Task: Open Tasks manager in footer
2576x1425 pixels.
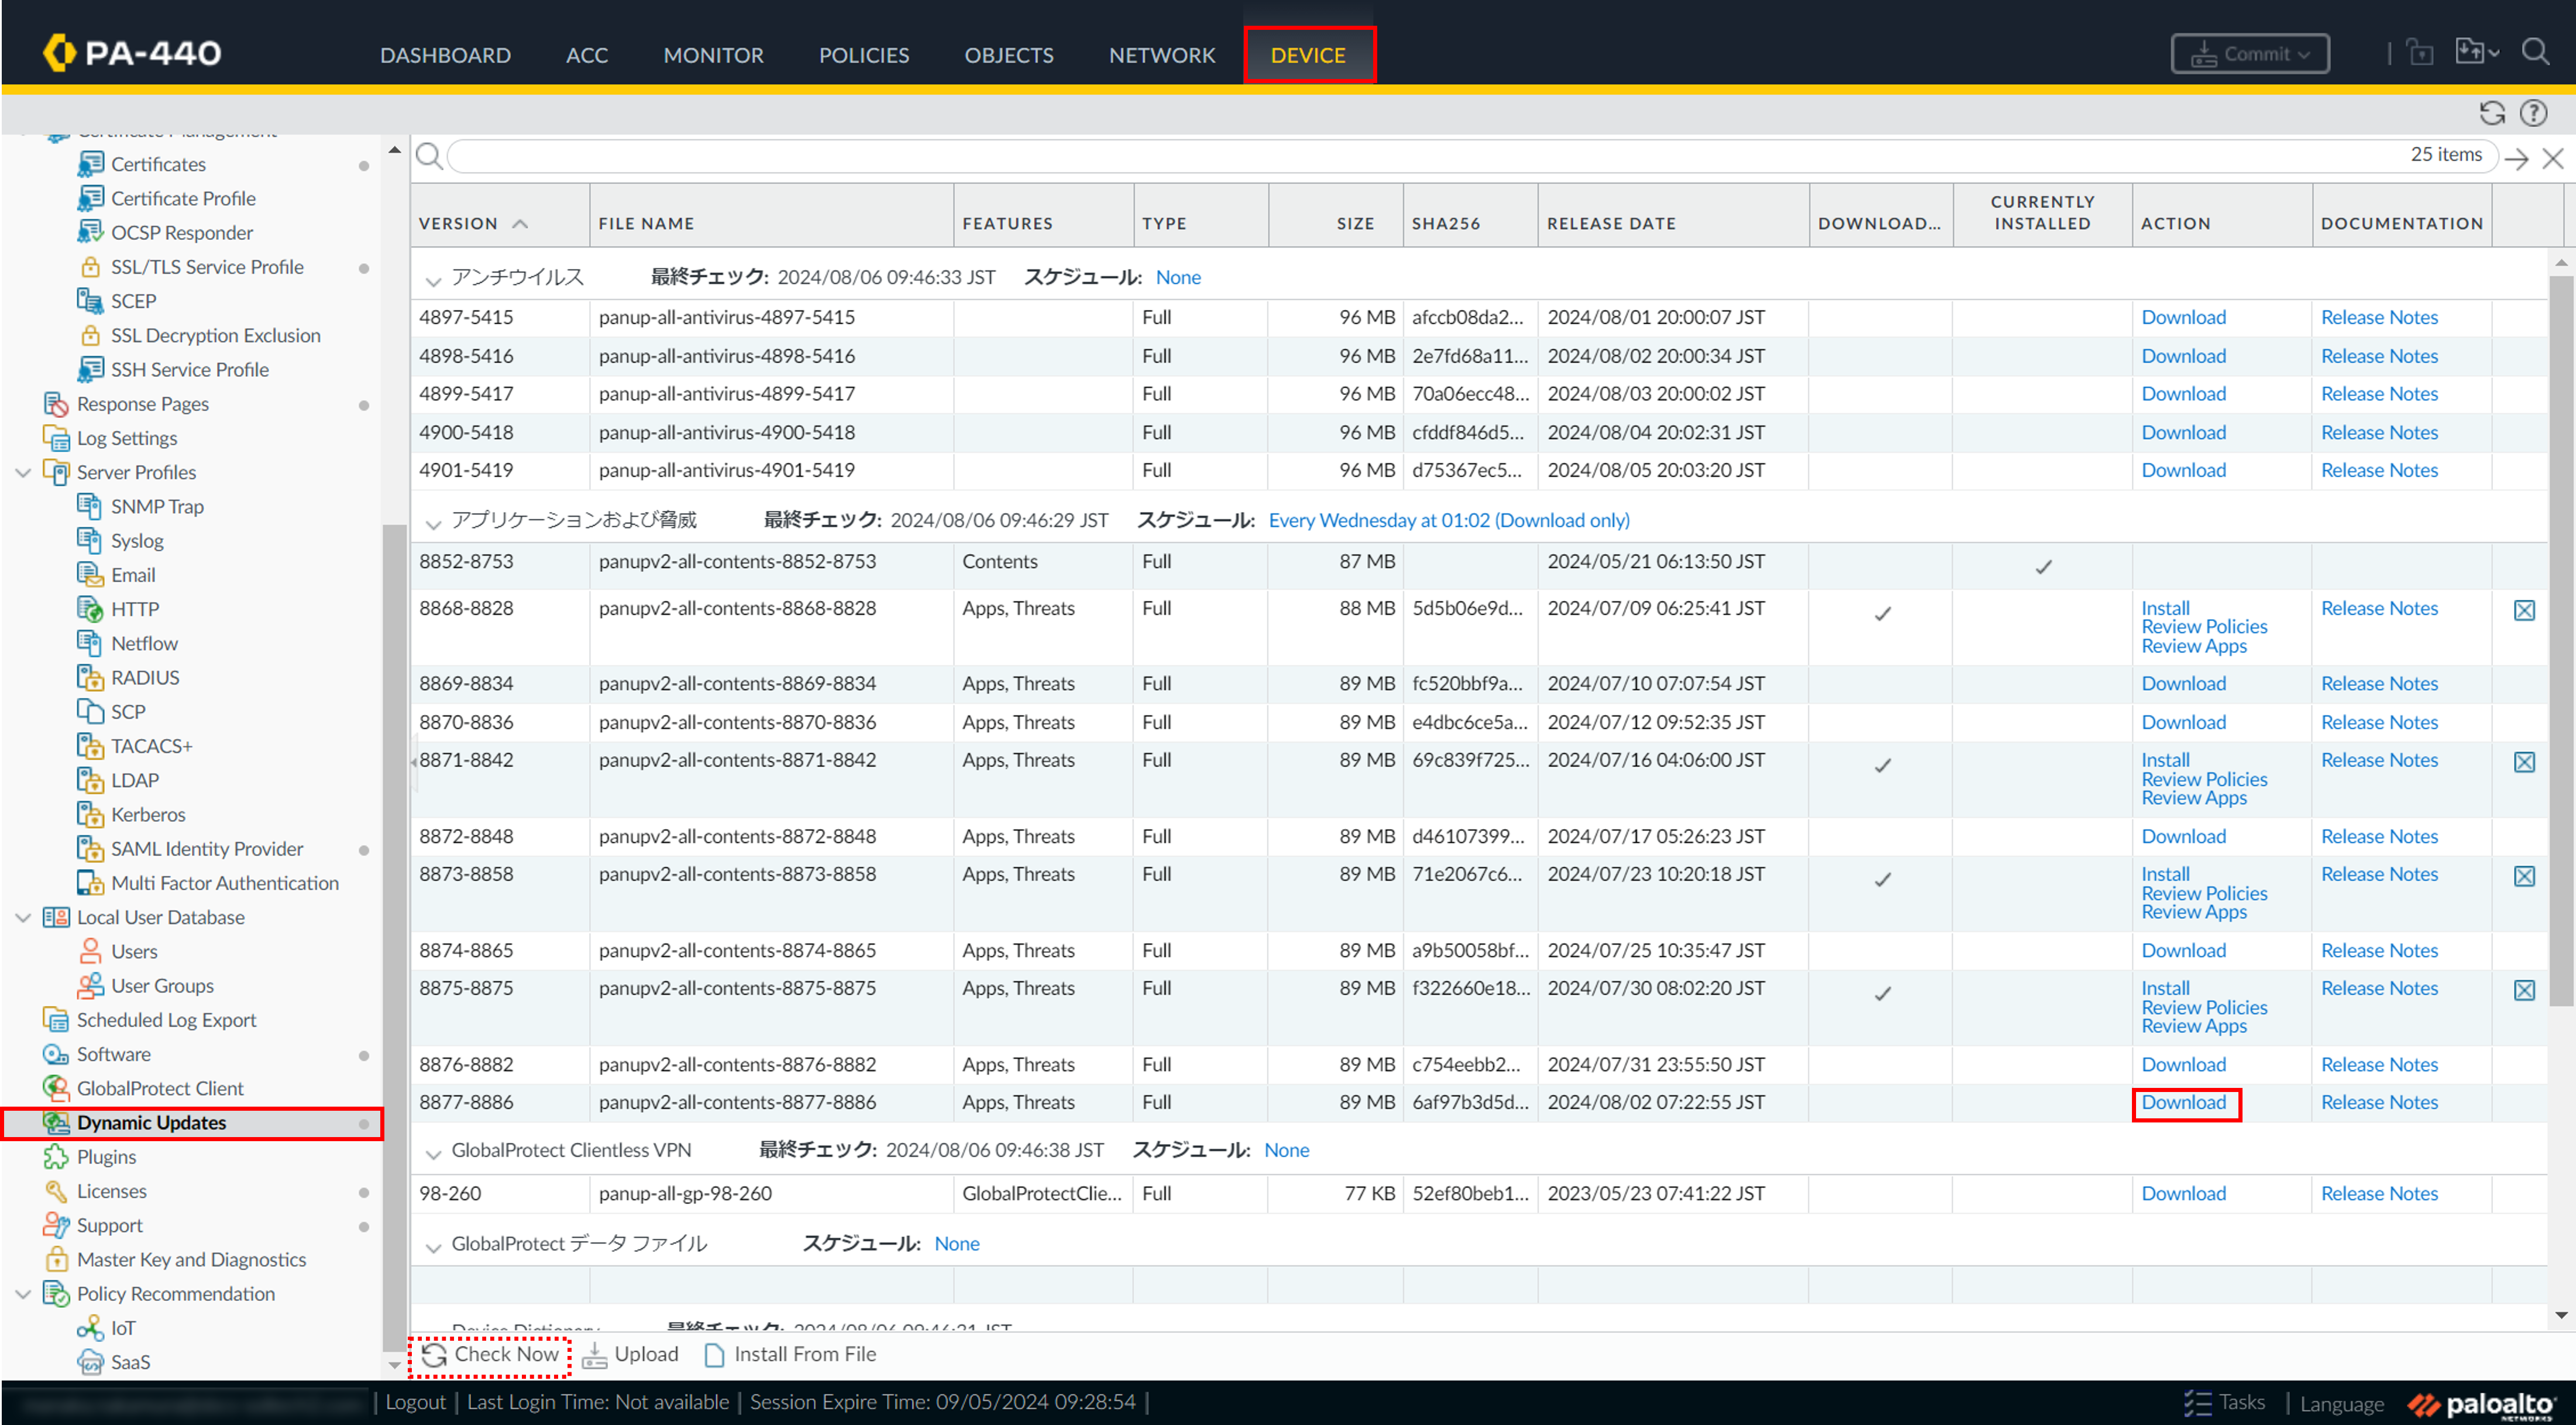Action: (x=2224, y=1403)
